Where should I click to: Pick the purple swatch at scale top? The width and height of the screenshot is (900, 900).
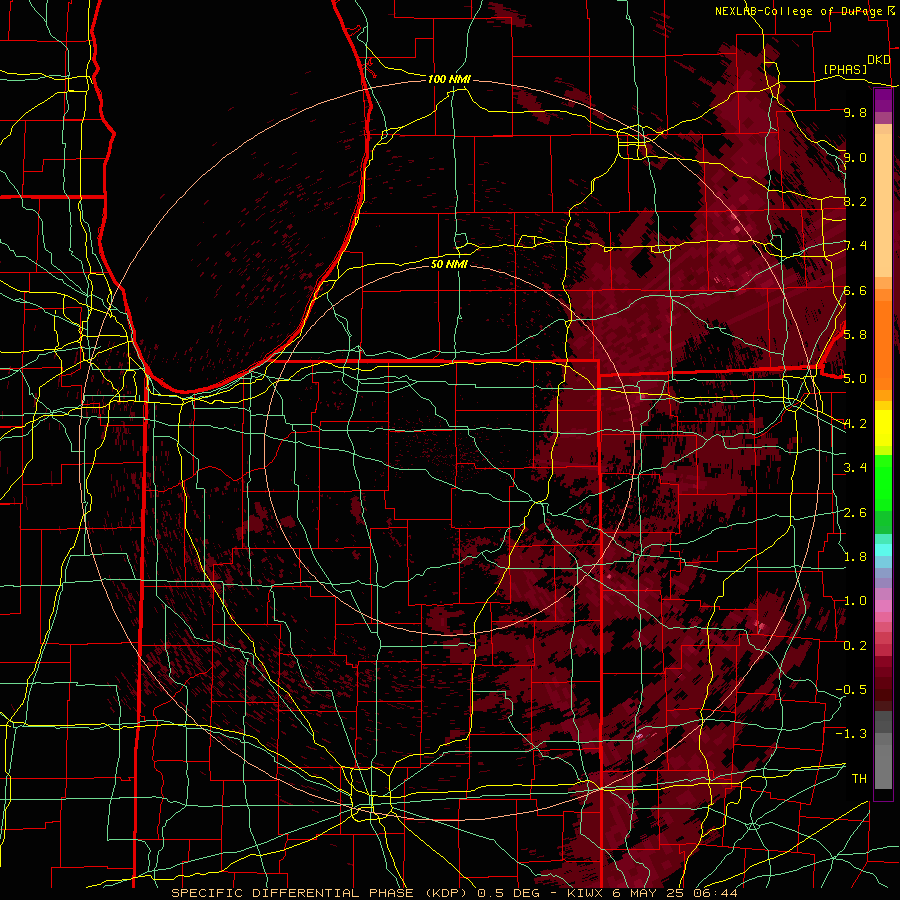(883, 100)
